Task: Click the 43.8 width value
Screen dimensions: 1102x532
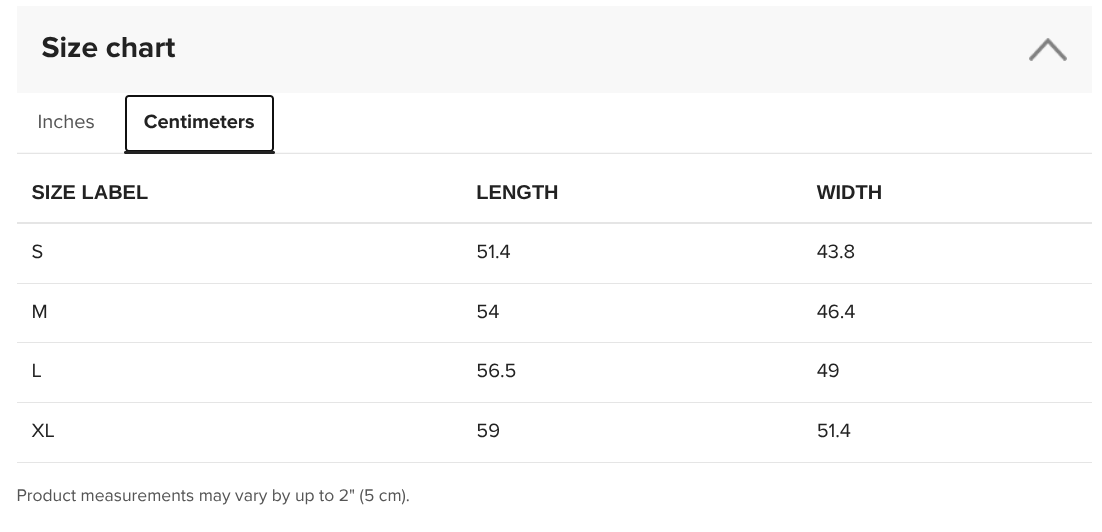Action: pos(836,252)
